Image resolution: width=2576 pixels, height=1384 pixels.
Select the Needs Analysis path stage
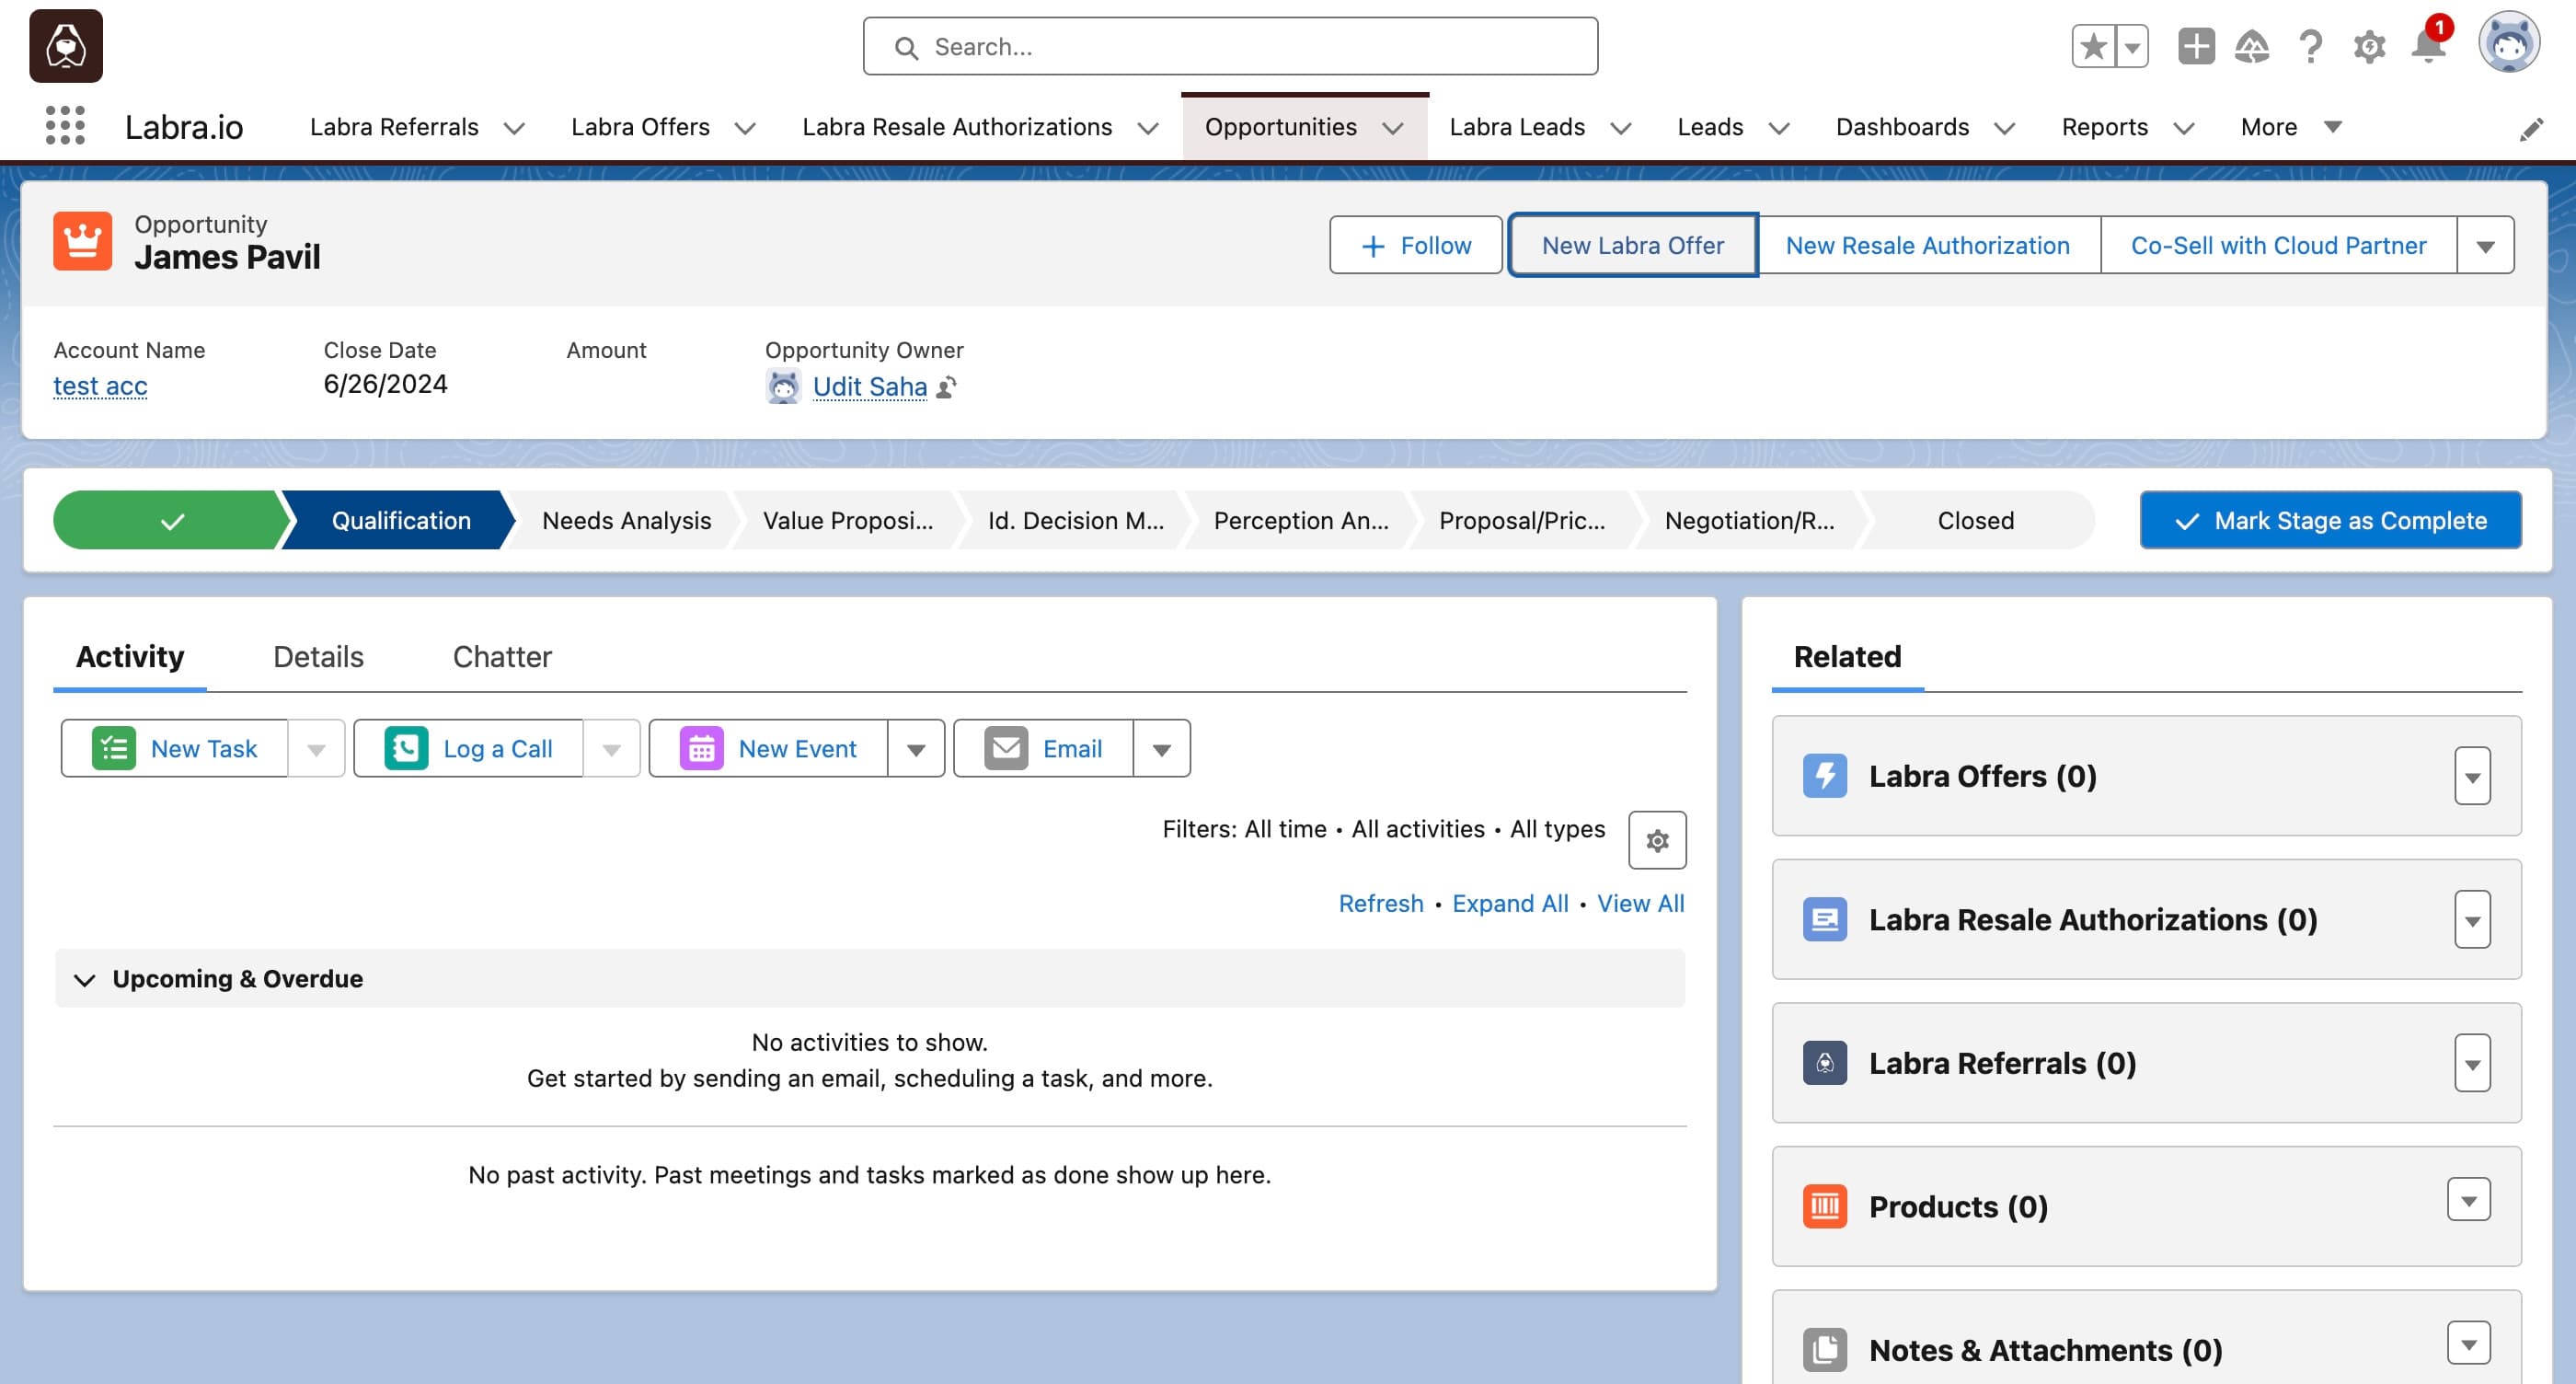pos(626,520)
